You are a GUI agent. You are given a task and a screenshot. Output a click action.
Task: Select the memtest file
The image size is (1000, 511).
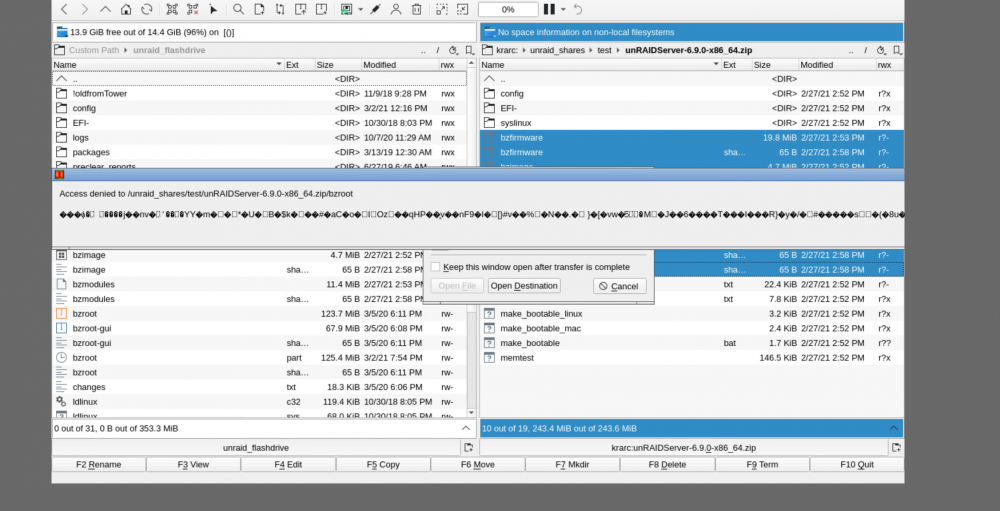692,357
